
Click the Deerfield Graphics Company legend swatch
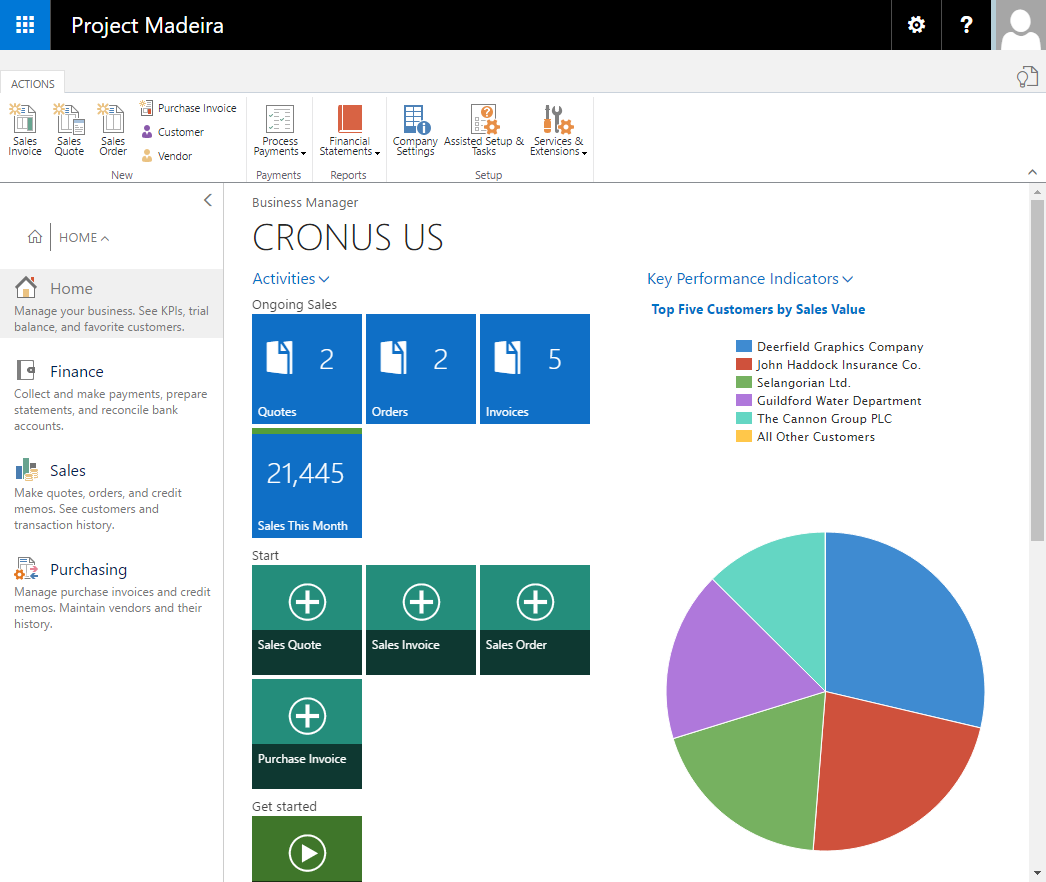click(743, 347)
